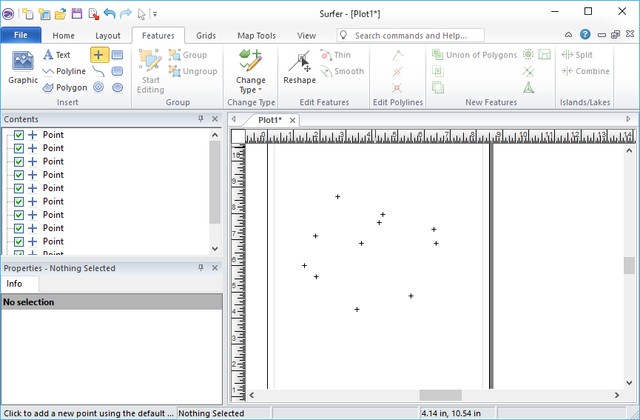Viewport: 640px width, 420px height.
Task: Close the Properties panel
Action: [x=215, y=268]
